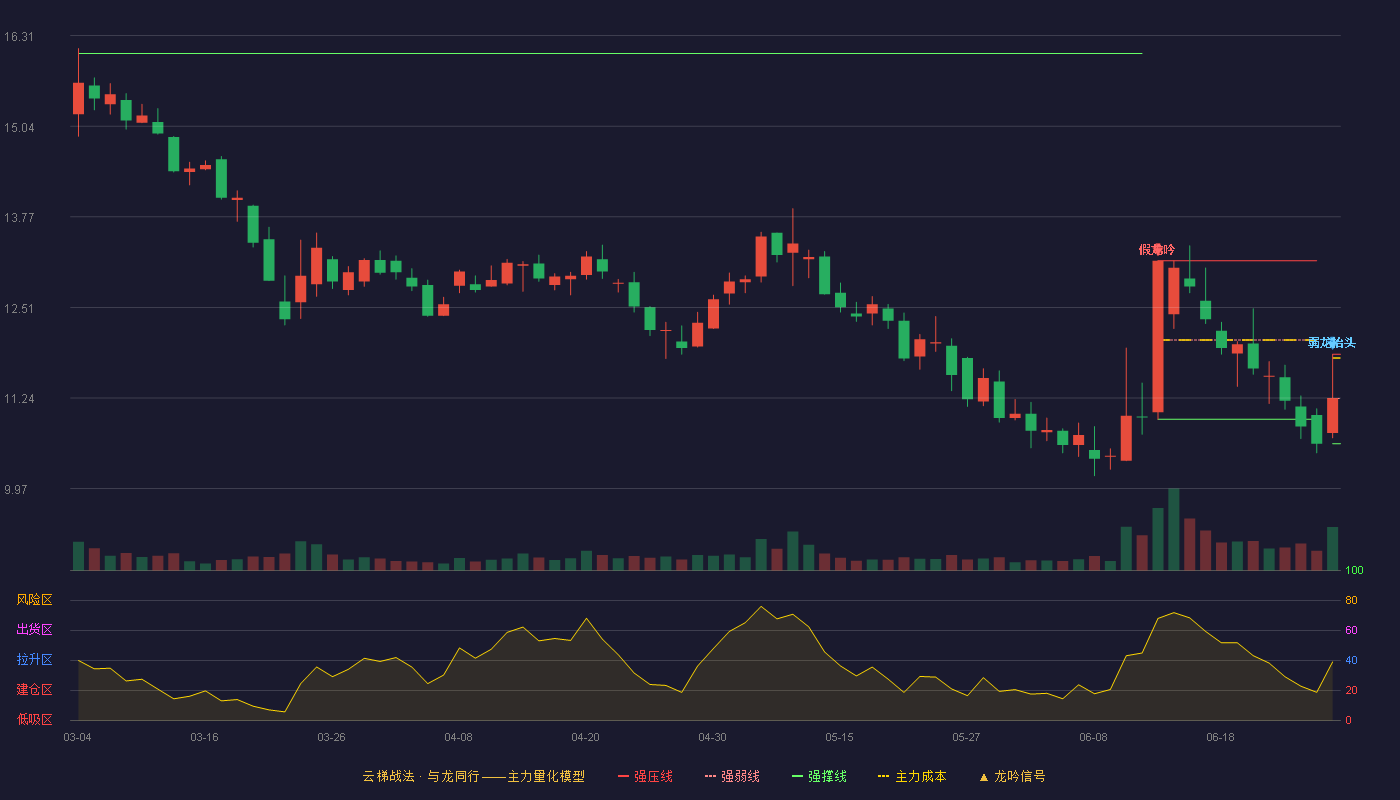Click the 16.31 price axis label

coord(19,37)
